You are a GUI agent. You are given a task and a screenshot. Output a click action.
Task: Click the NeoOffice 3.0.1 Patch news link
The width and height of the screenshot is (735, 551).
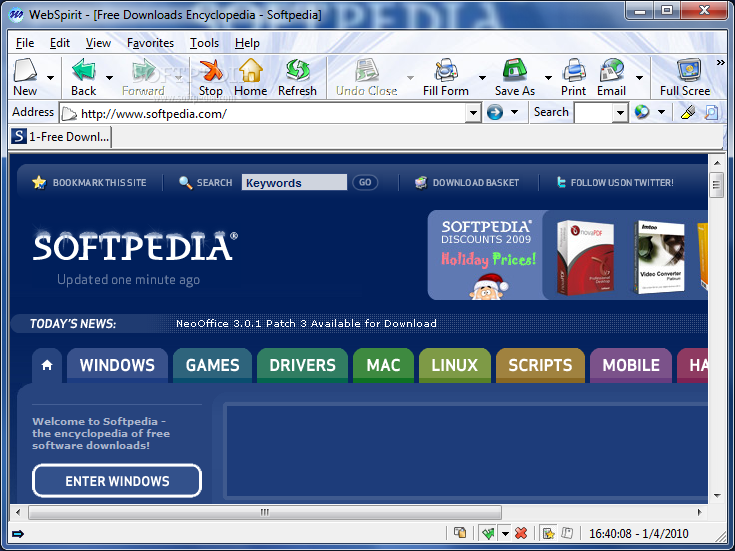pyautogui.click(x=306, y=324)
